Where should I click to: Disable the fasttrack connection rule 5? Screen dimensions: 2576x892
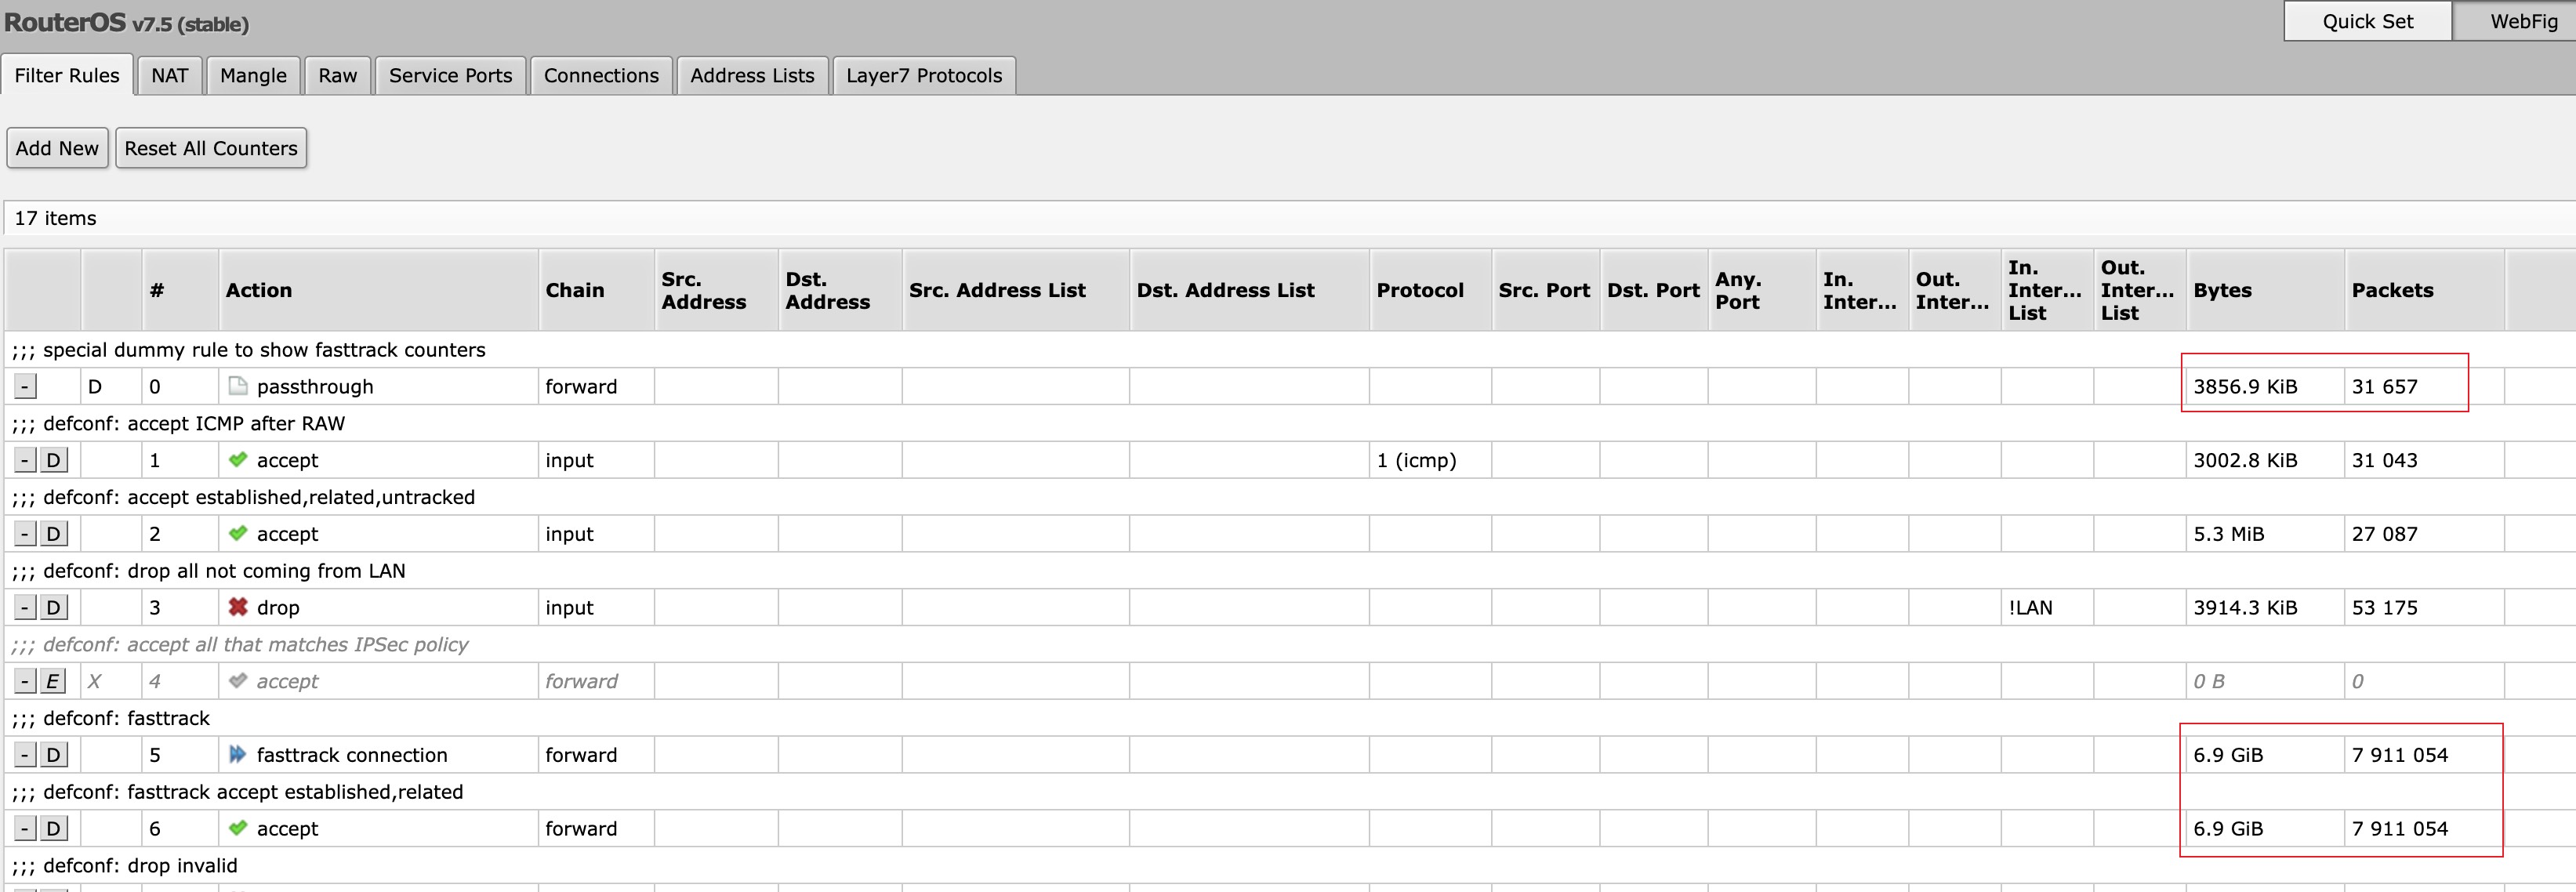coord(53,755)
